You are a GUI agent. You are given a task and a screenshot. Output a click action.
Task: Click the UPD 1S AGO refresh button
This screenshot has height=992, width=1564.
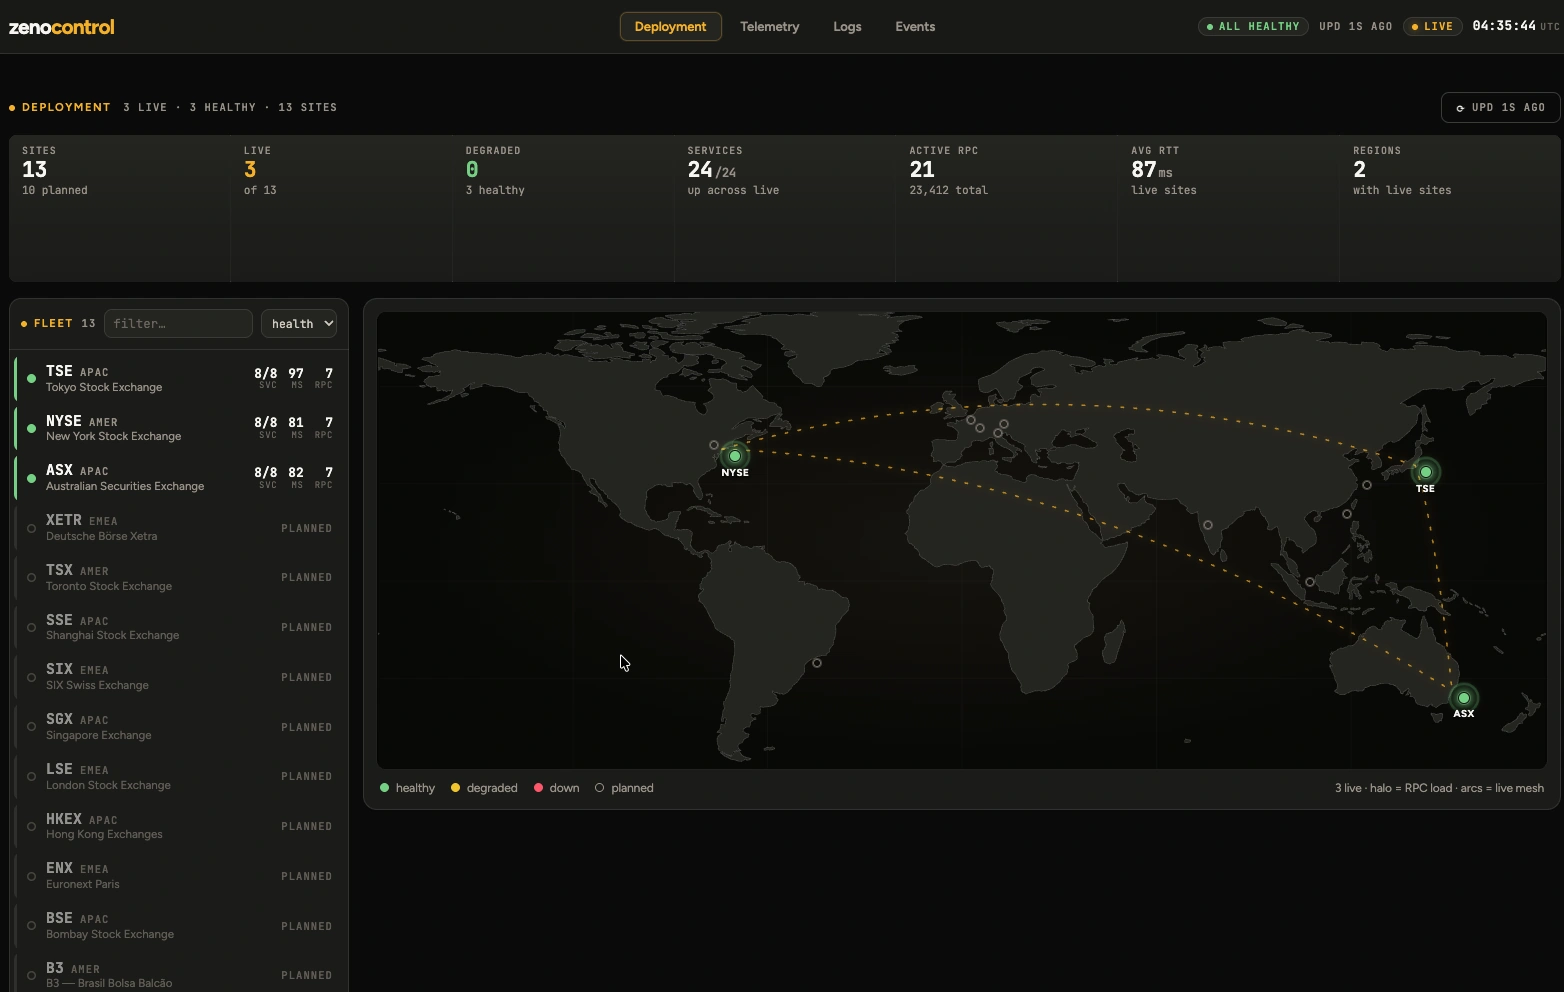[x=1500, y=108]
